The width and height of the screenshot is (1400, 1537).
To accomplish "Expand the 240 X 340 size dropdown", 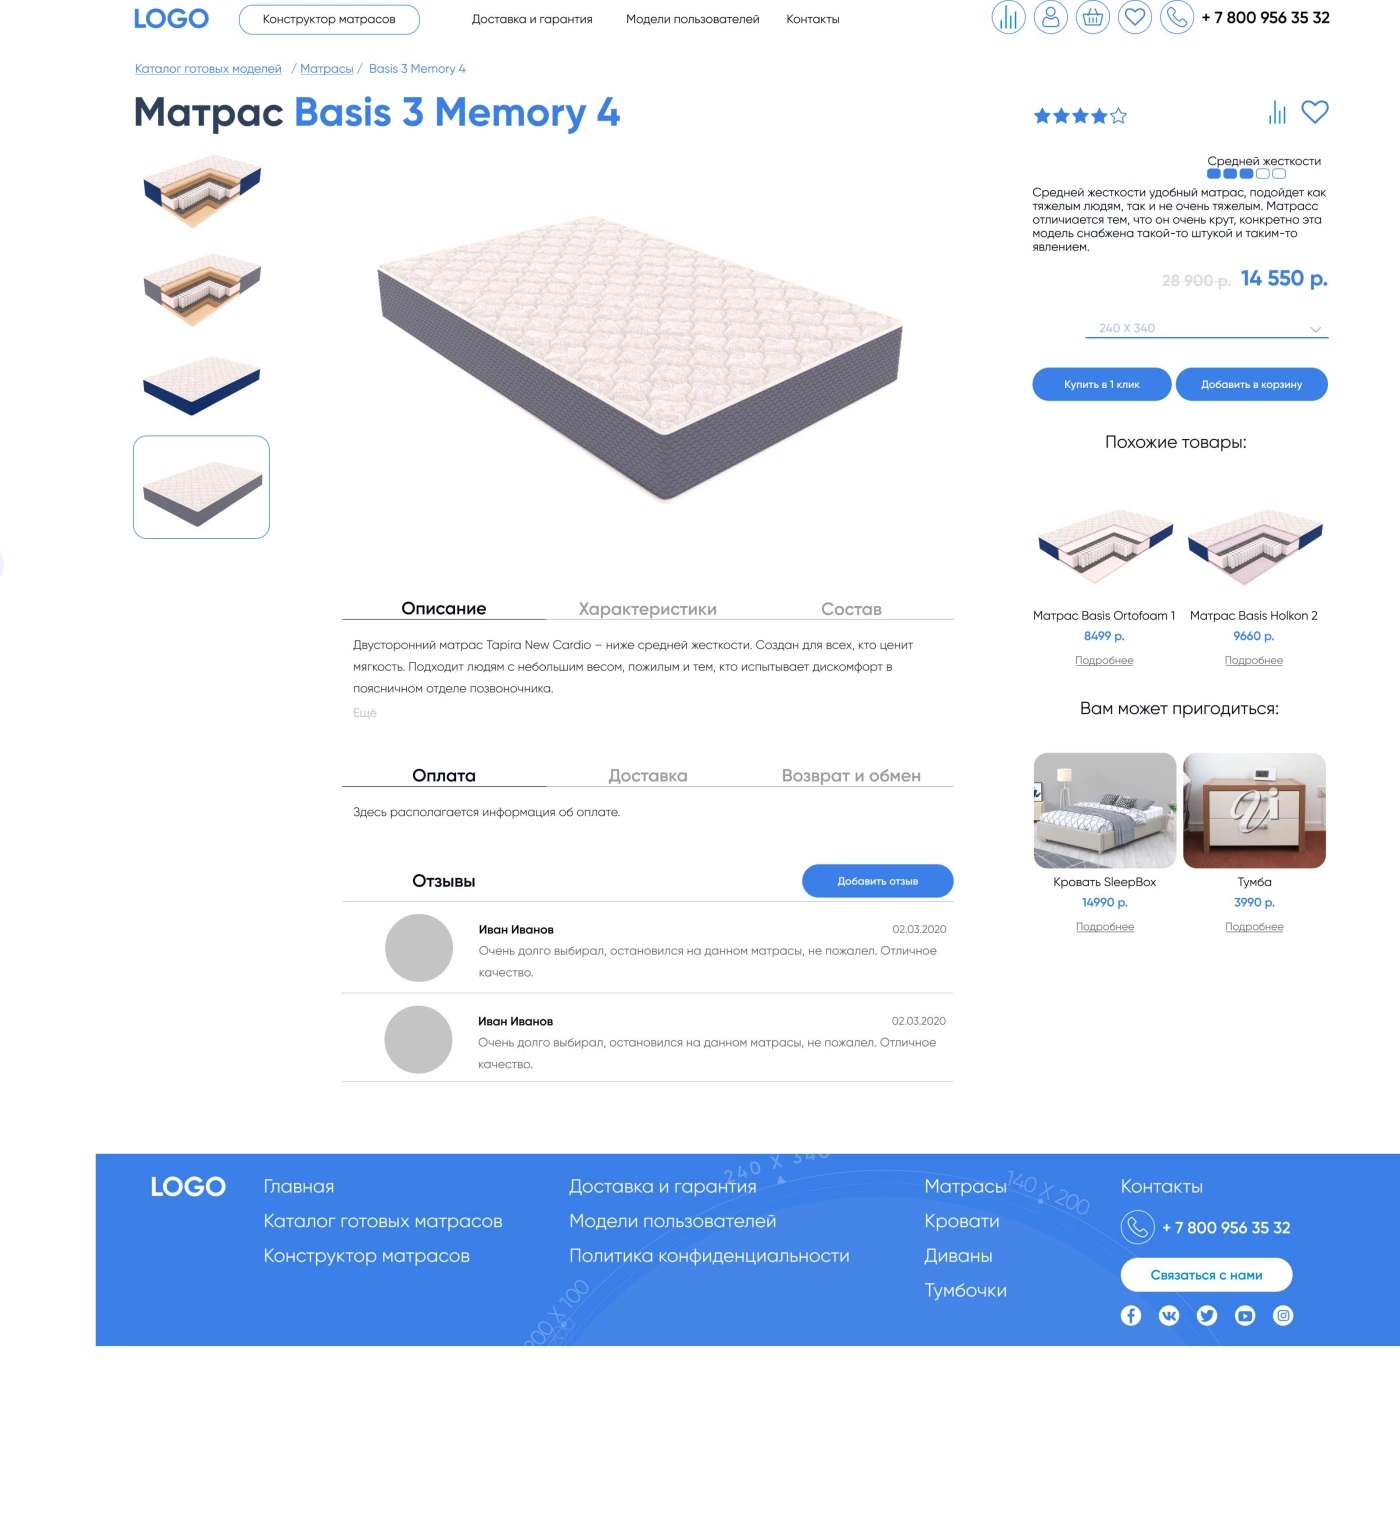I will 1207,328.
